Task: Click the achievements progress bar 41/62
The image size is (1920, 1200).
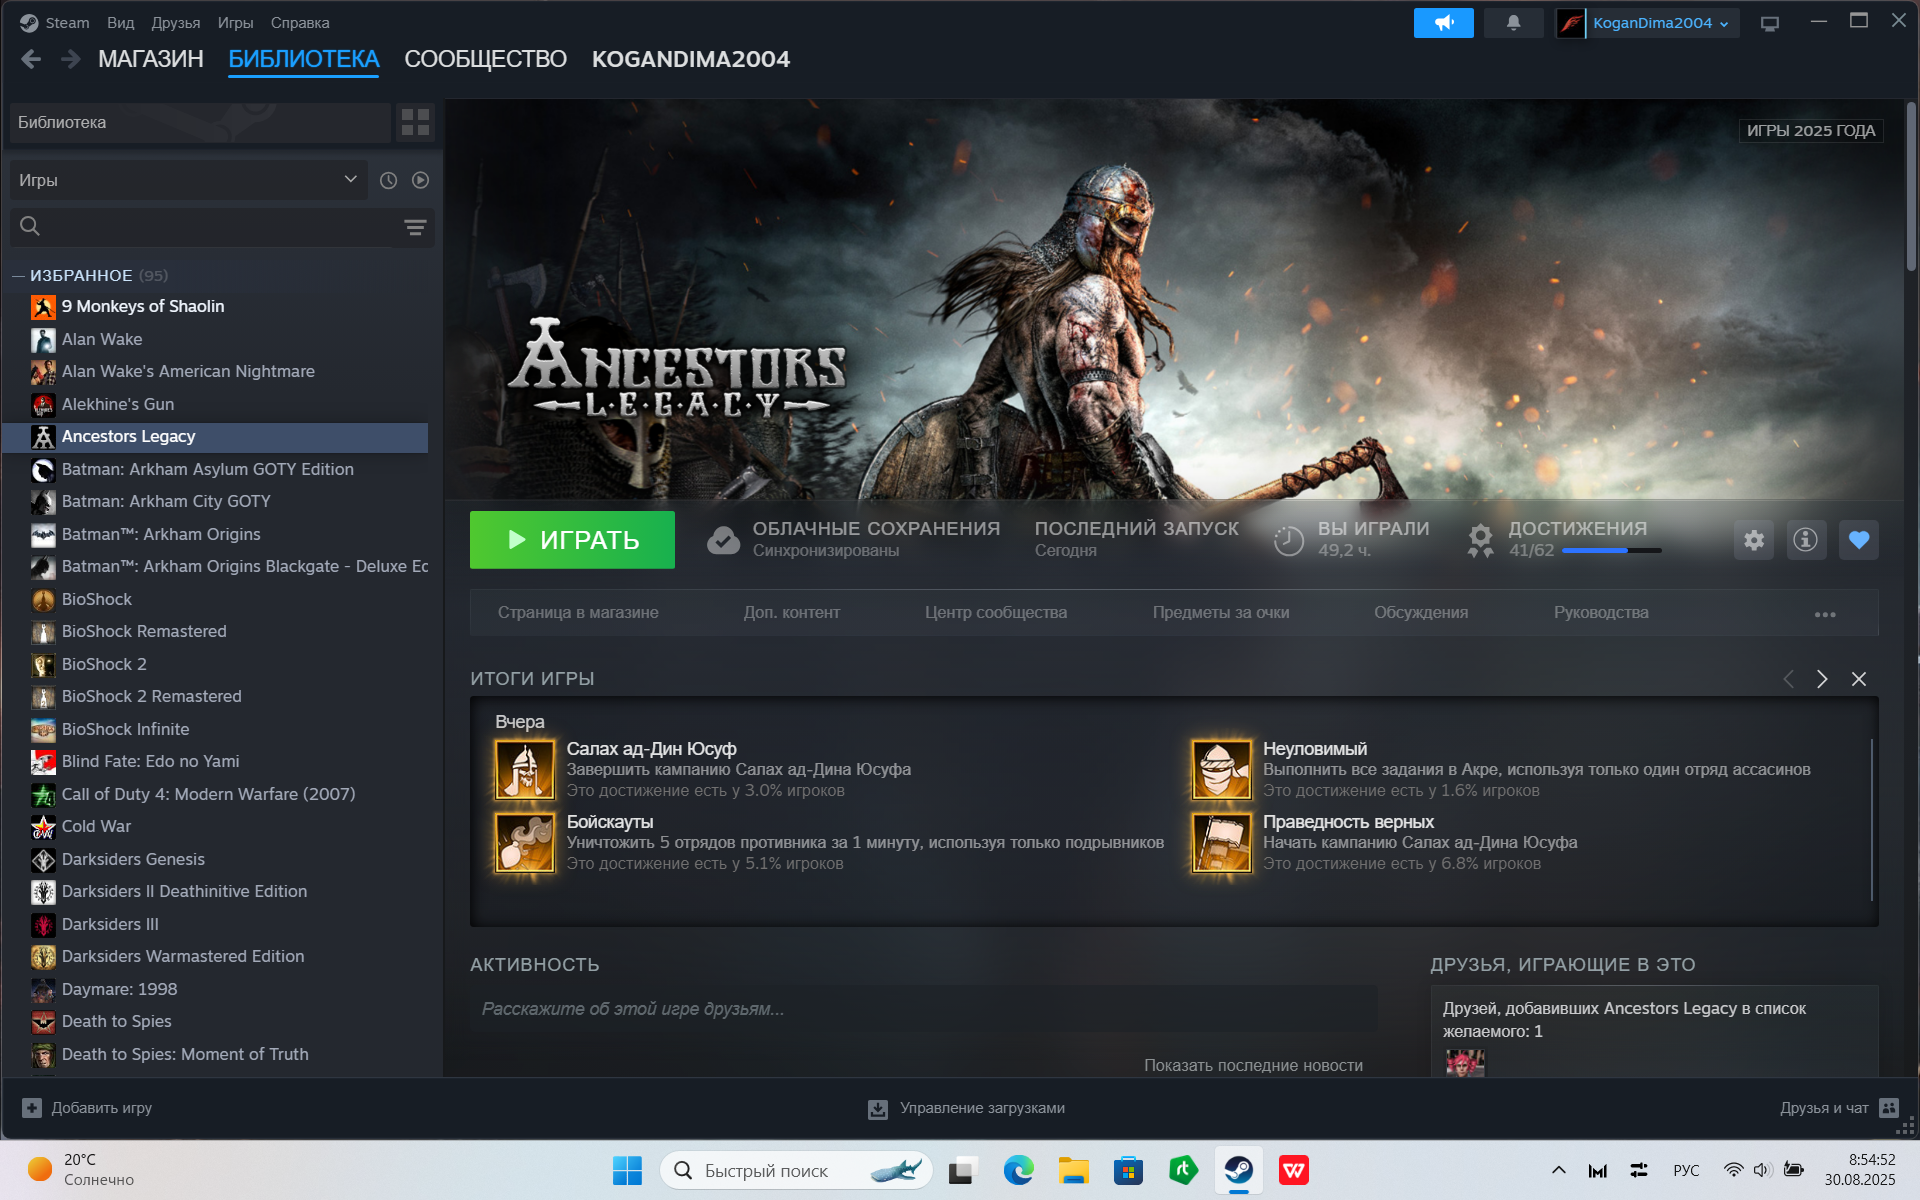Action: [x=1611, y=551]
